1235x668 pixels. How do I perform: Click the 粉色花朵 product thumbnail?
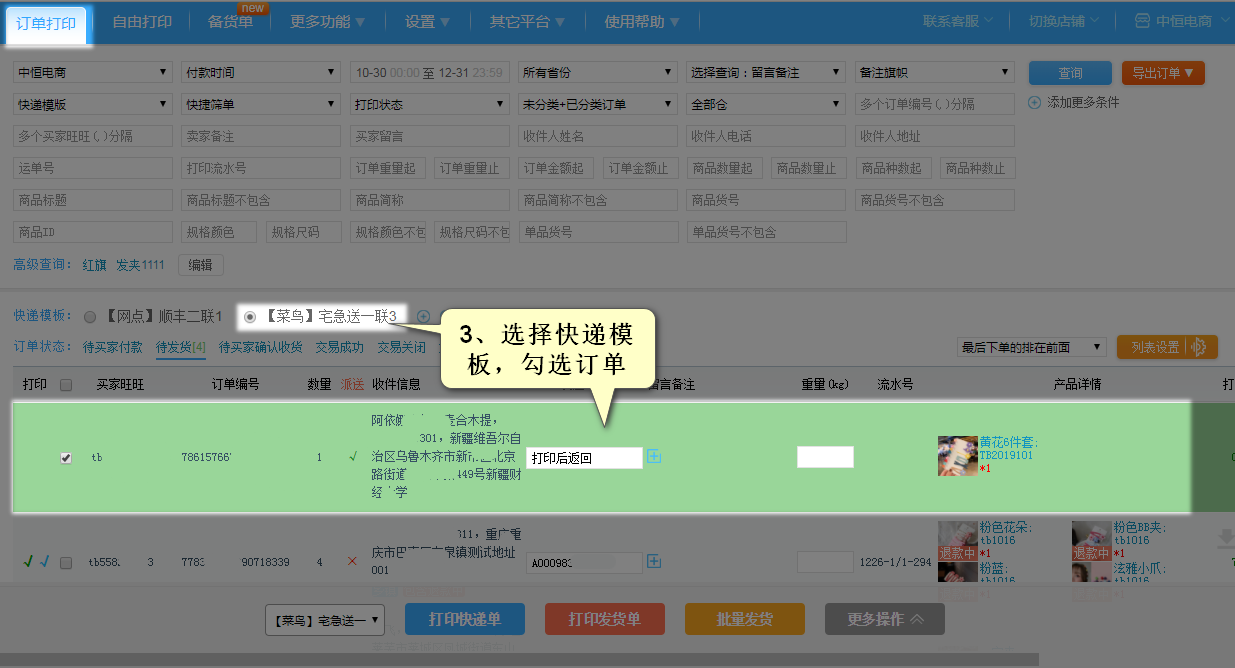(x=957, y=541)
